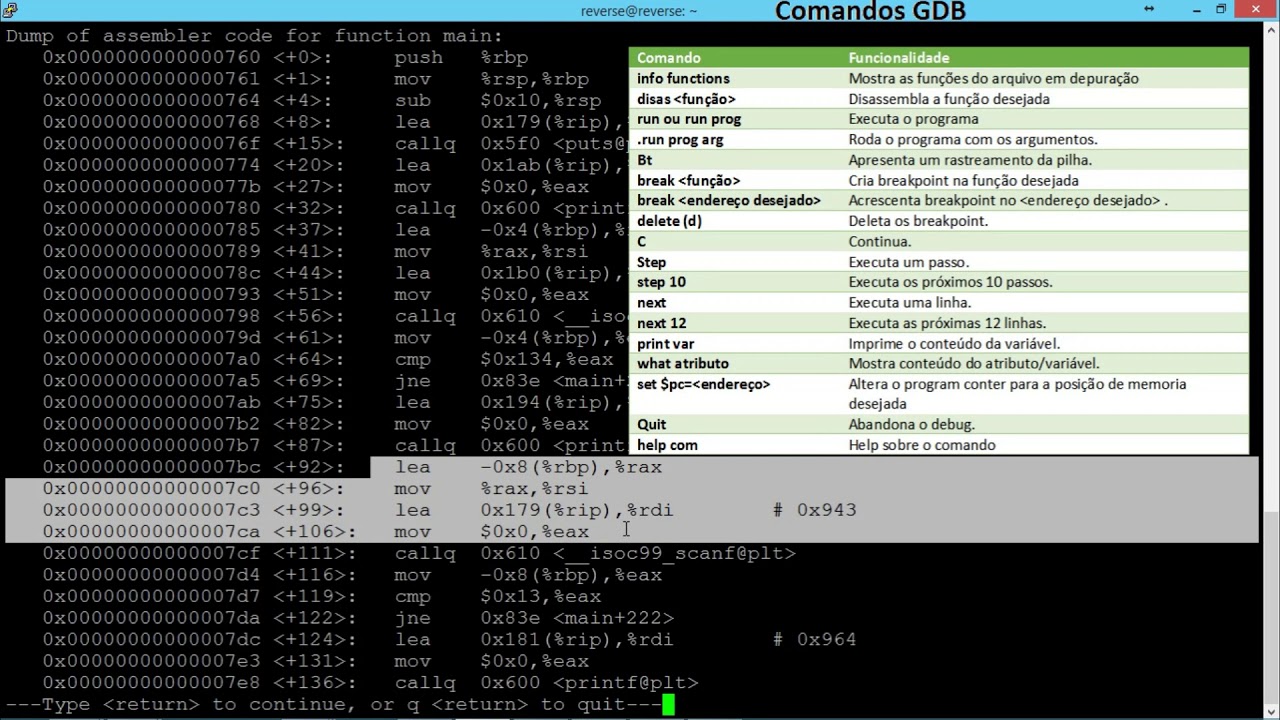Click 'Dump of assembler code for function main:' line

(x=254, y=36)
